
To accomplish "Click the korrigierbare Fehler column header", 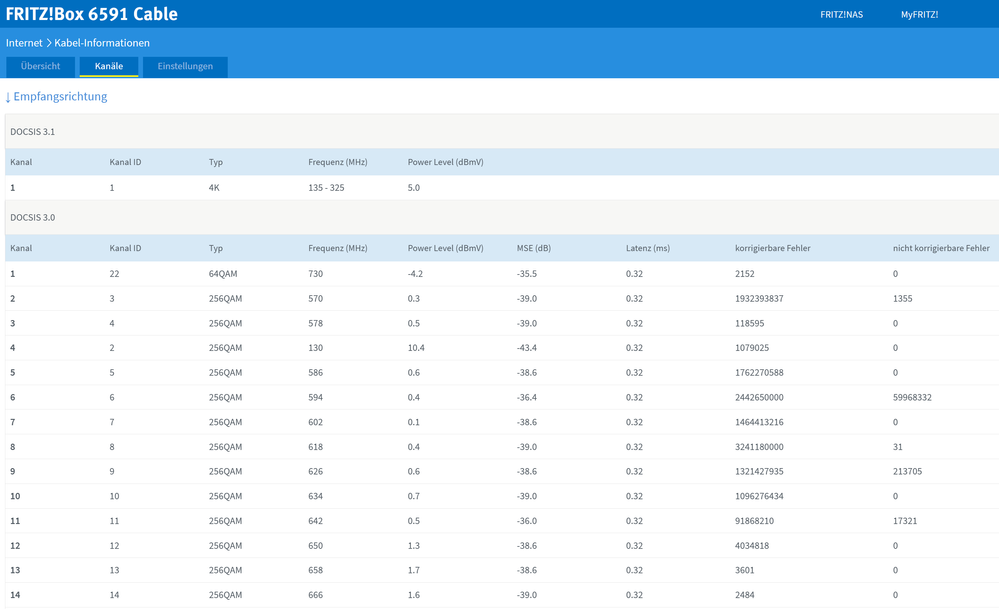I will (772, 248).
